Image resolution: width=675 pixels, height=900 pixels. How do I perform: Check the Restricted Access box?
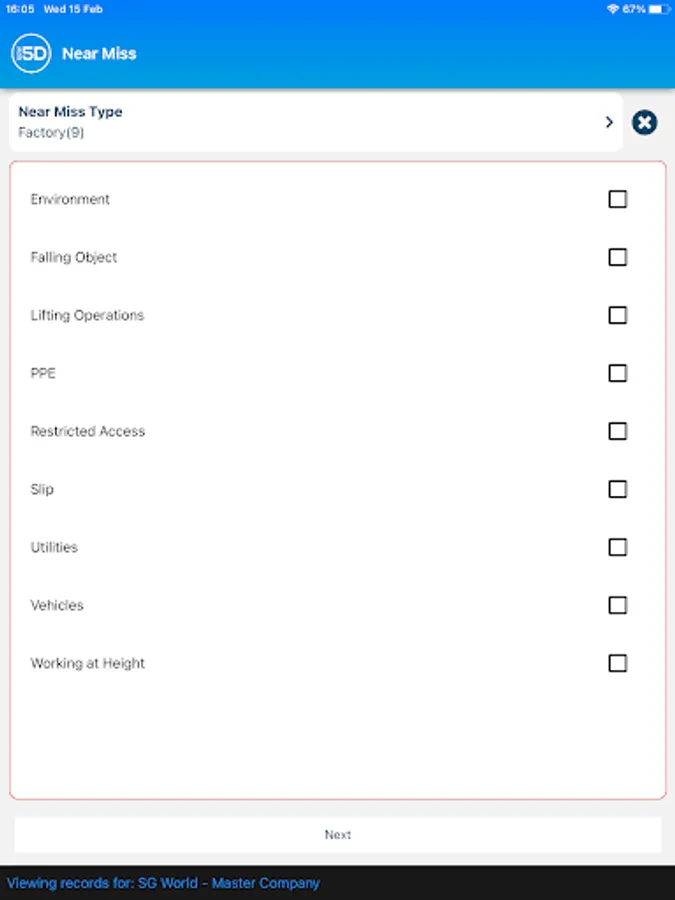click(x=618, y=431)
